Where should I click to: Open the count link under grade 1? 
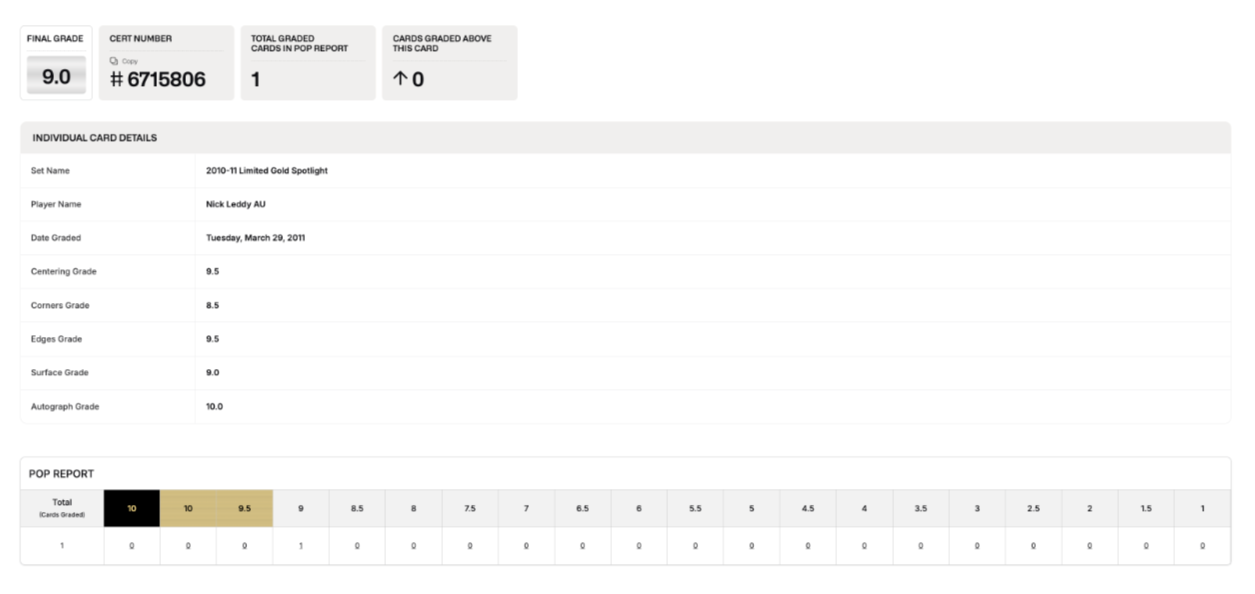click(x=1202, y=546)
